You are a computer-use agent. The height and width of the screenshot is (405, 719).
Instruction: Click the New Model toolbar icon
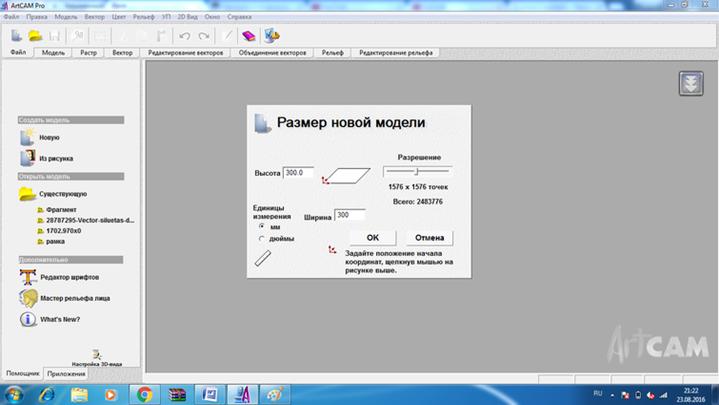(x=17, y=35)
